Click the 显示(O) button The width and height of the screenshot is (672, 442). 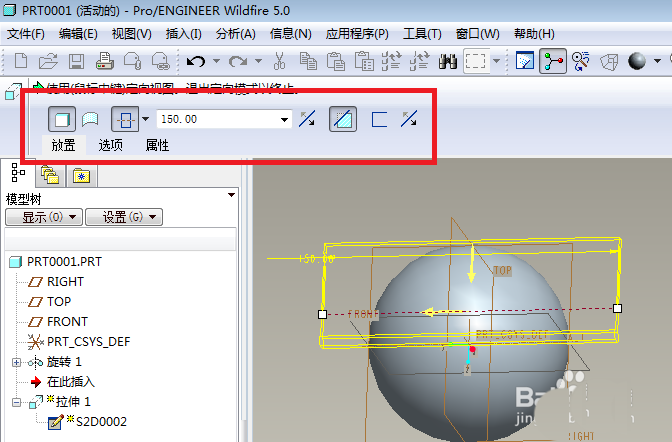(44, 217)
